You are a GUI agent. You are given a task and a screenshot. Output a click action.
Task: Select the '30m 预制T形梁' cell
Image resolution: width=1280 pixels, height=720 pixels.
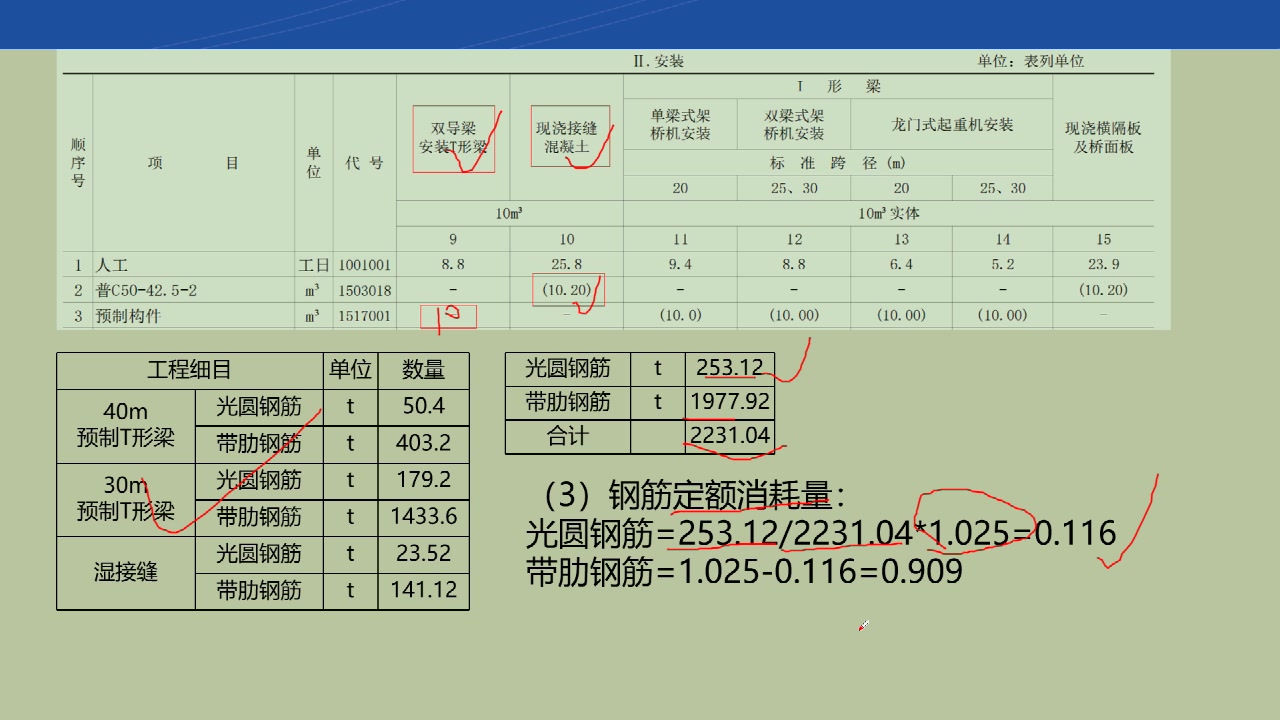click(126, 499)
